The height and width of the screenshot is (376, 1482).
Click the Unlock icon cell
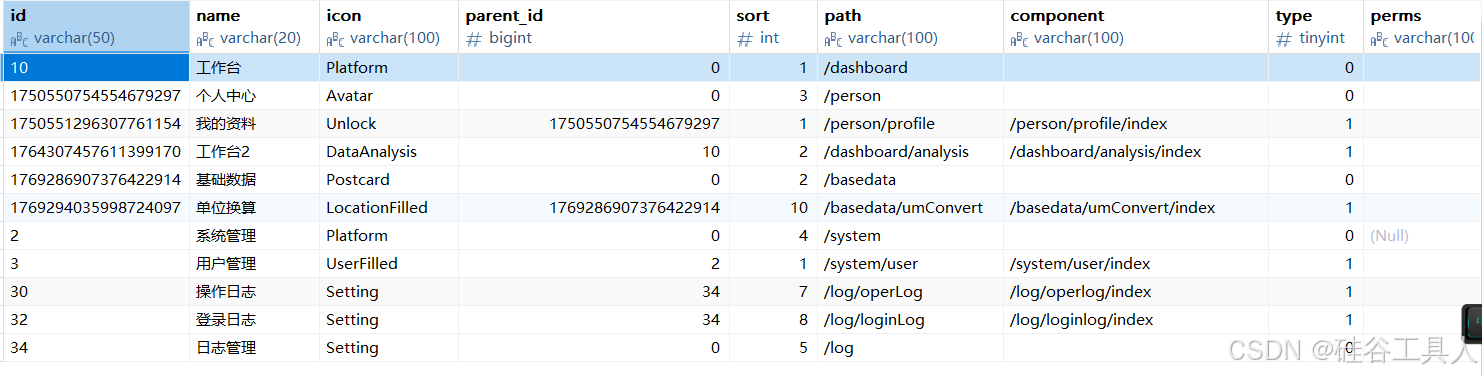tap(389, 124)
